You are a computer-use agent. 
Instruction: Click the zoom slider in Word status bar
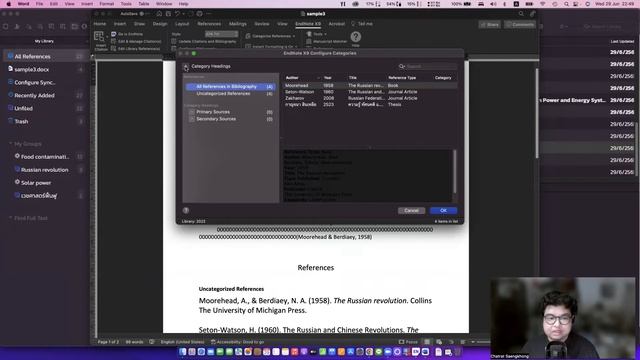(484, 342)
